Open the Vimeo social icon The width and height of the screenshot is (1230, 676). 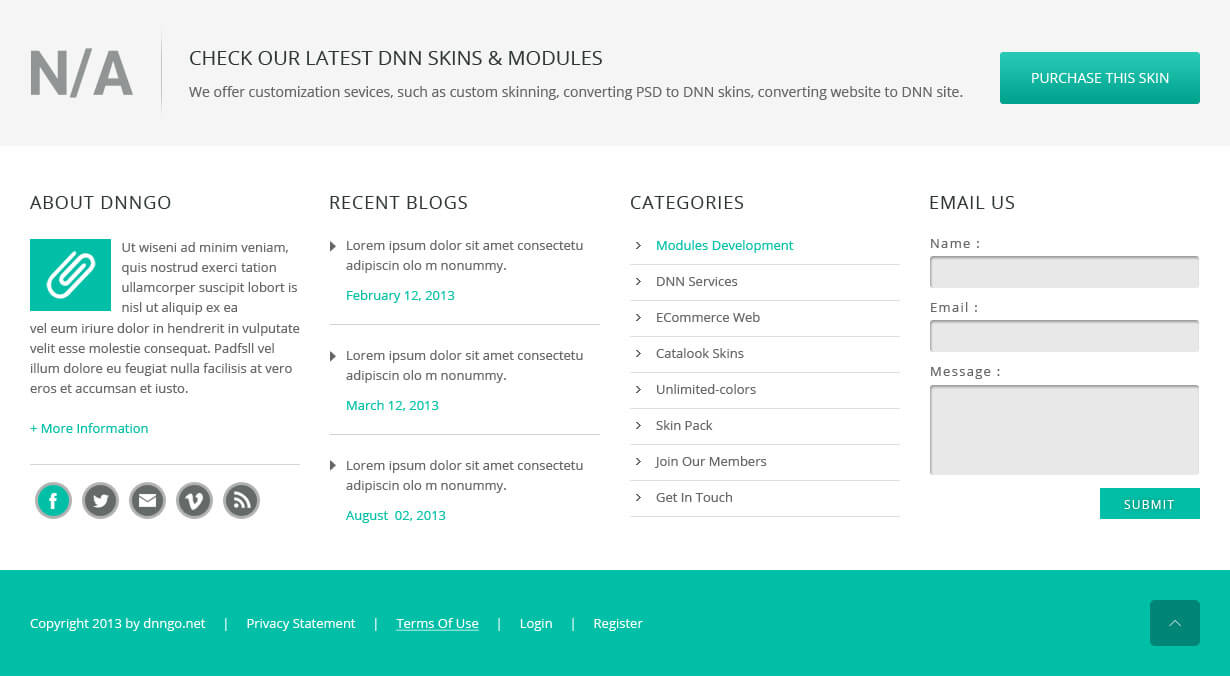click(194, 500)
